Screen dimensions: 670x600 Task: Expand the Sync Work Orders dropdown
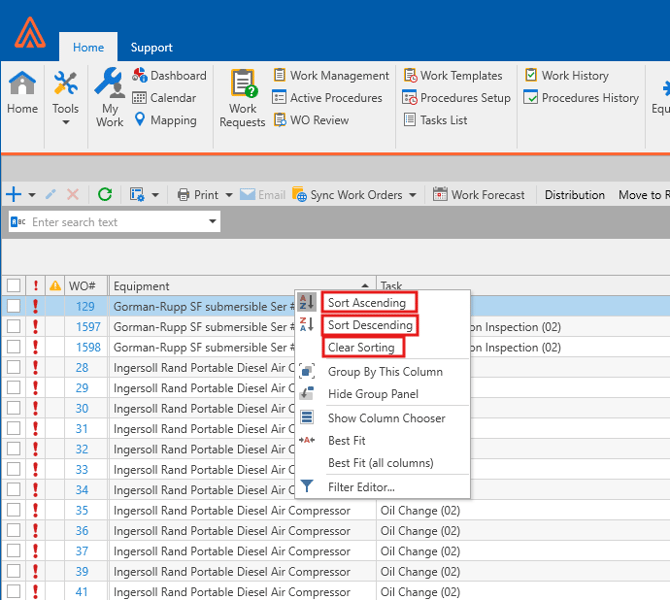(411, 195)
